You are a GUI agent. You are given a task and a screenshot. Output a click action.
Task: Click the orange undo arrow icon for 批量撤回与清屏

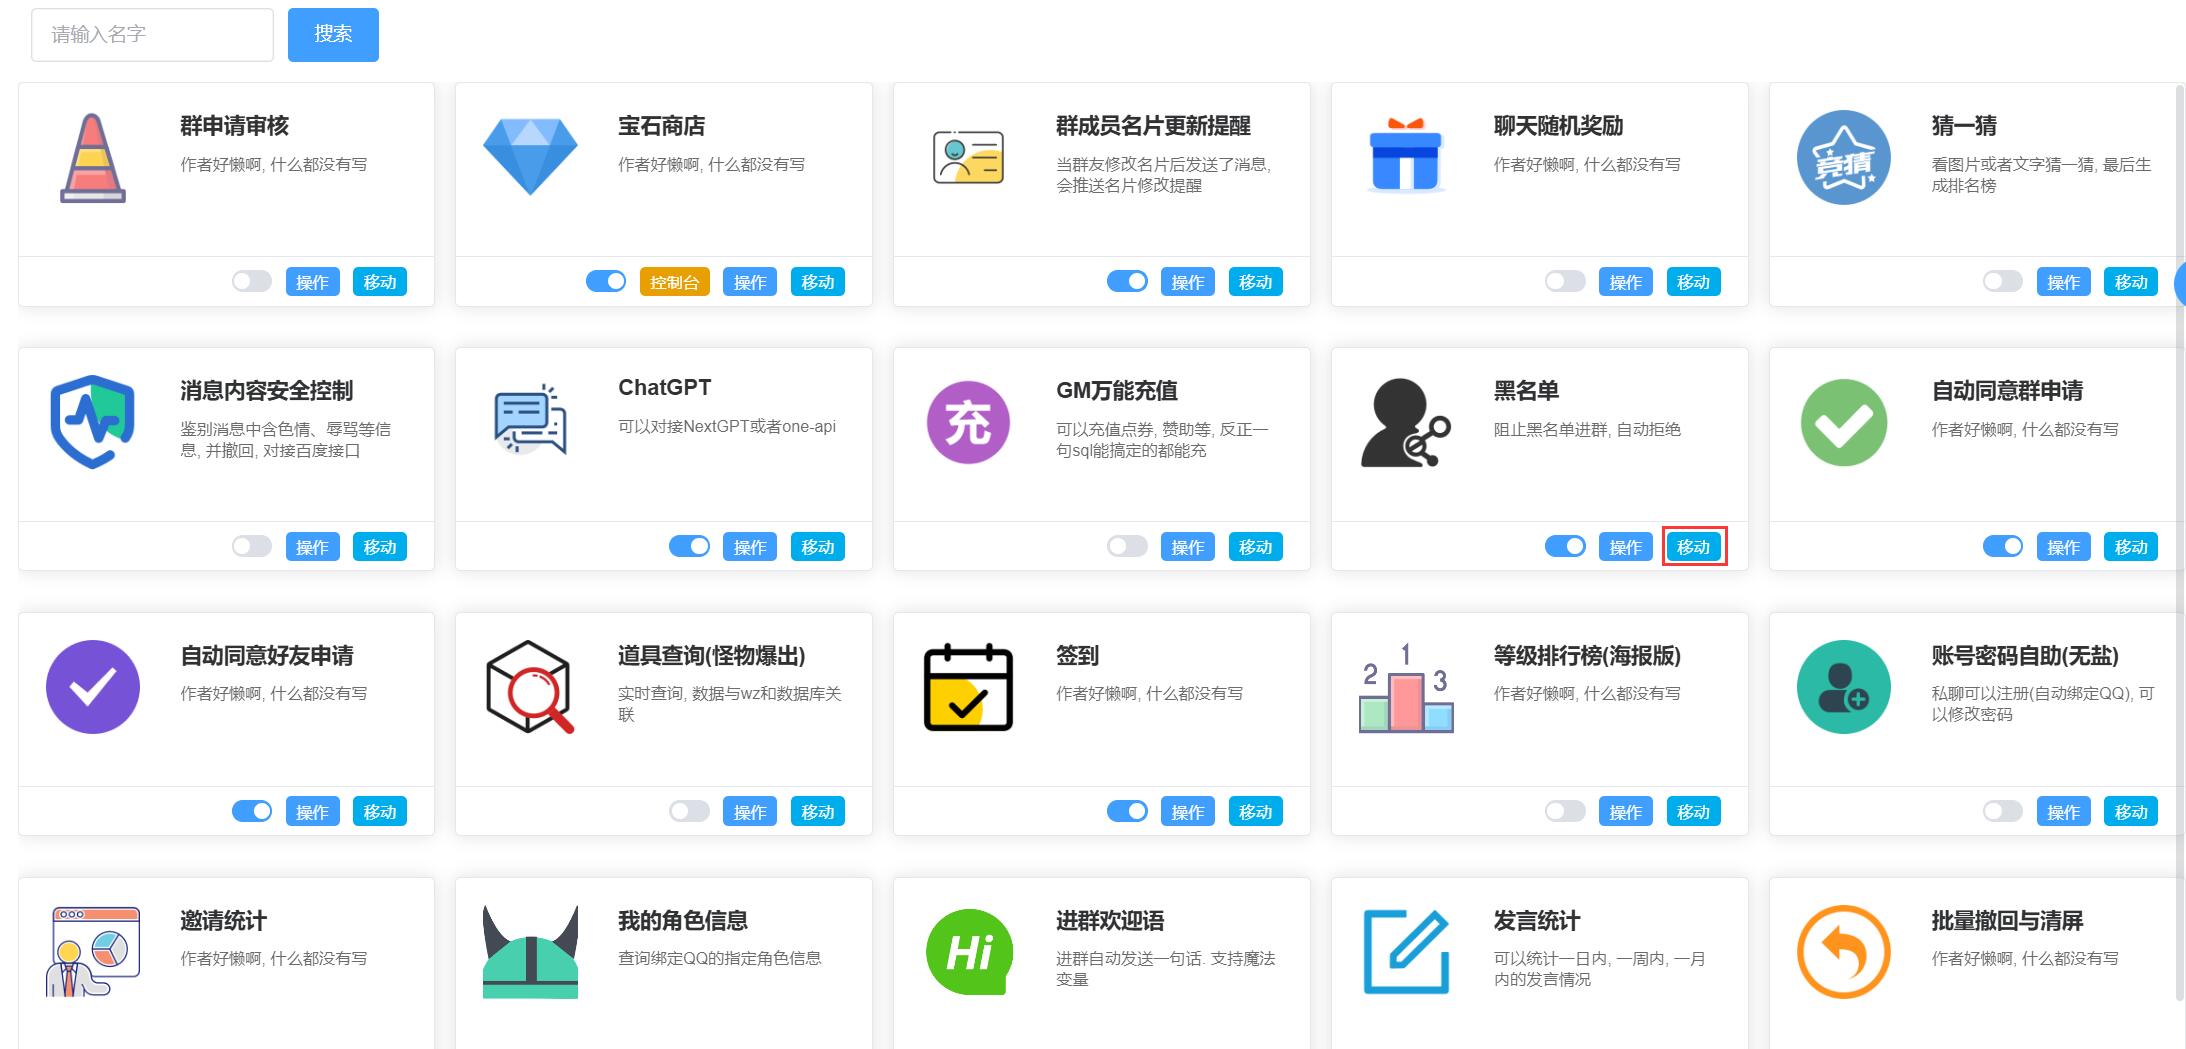coord(1843,951)
